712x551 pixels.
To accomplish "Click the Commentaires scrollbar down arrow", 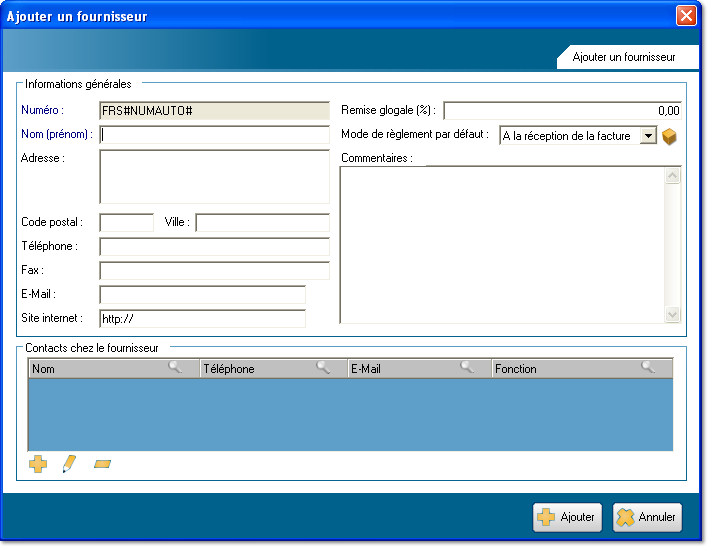I will click(672, 314).
